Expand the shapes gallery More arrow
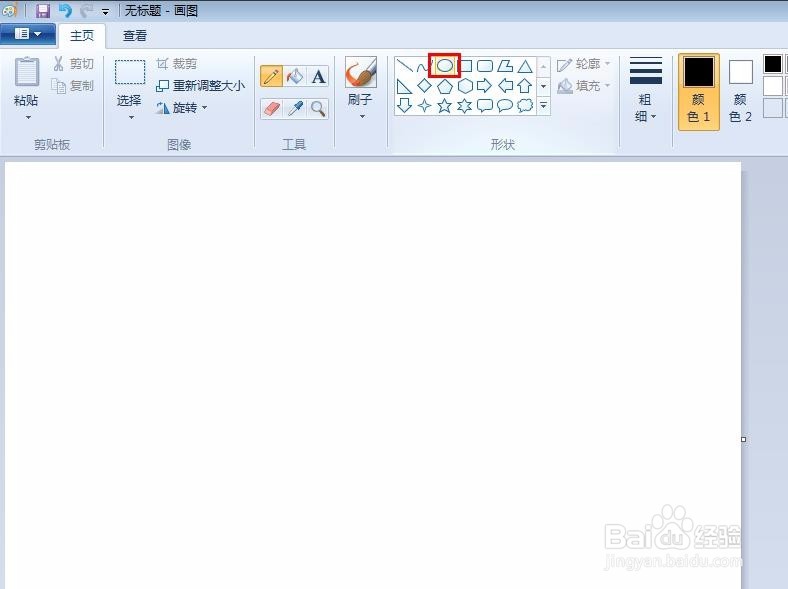 543,106
